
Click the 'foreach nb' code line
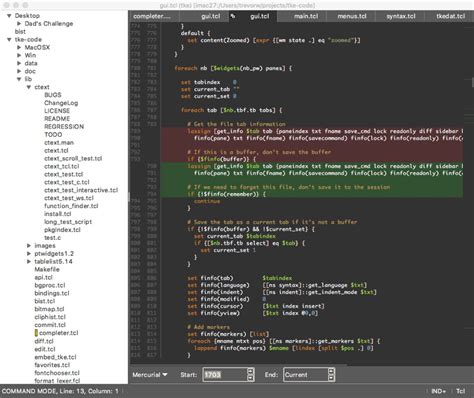233,68
